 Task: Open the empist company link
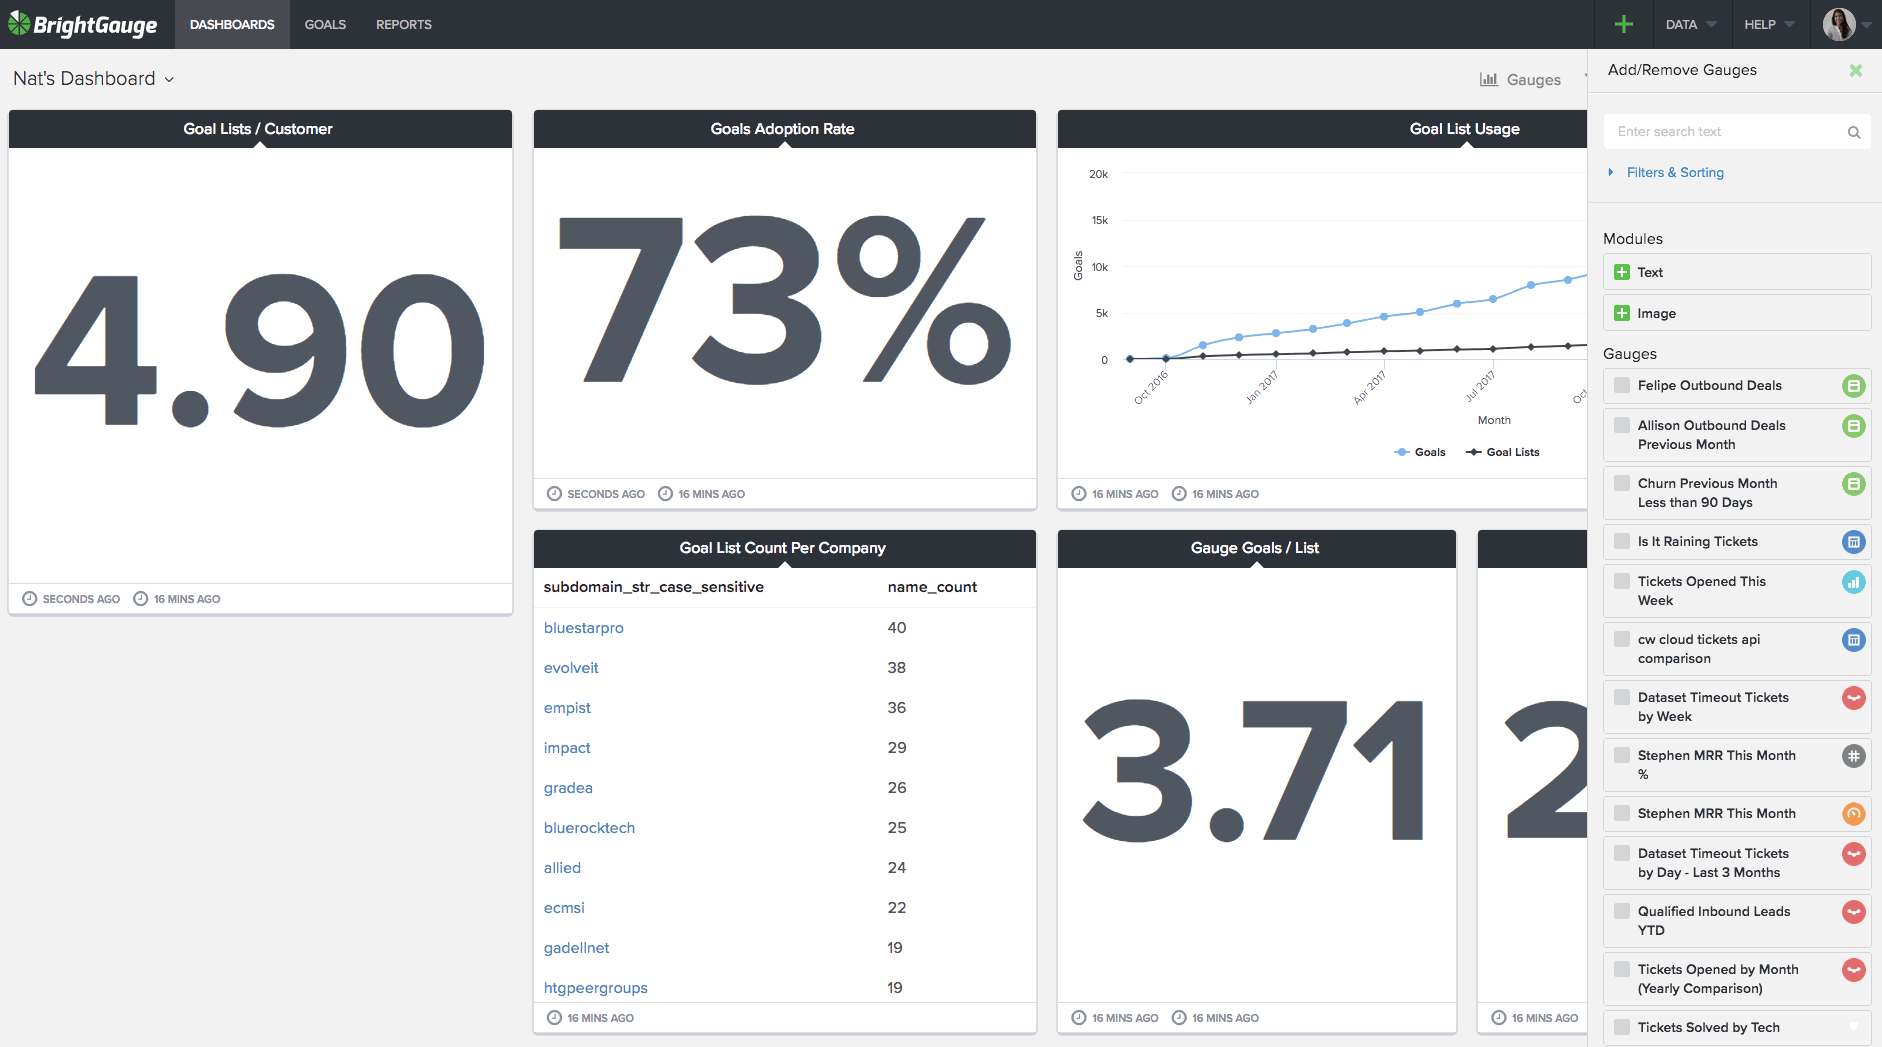click(x=567, y=708)
